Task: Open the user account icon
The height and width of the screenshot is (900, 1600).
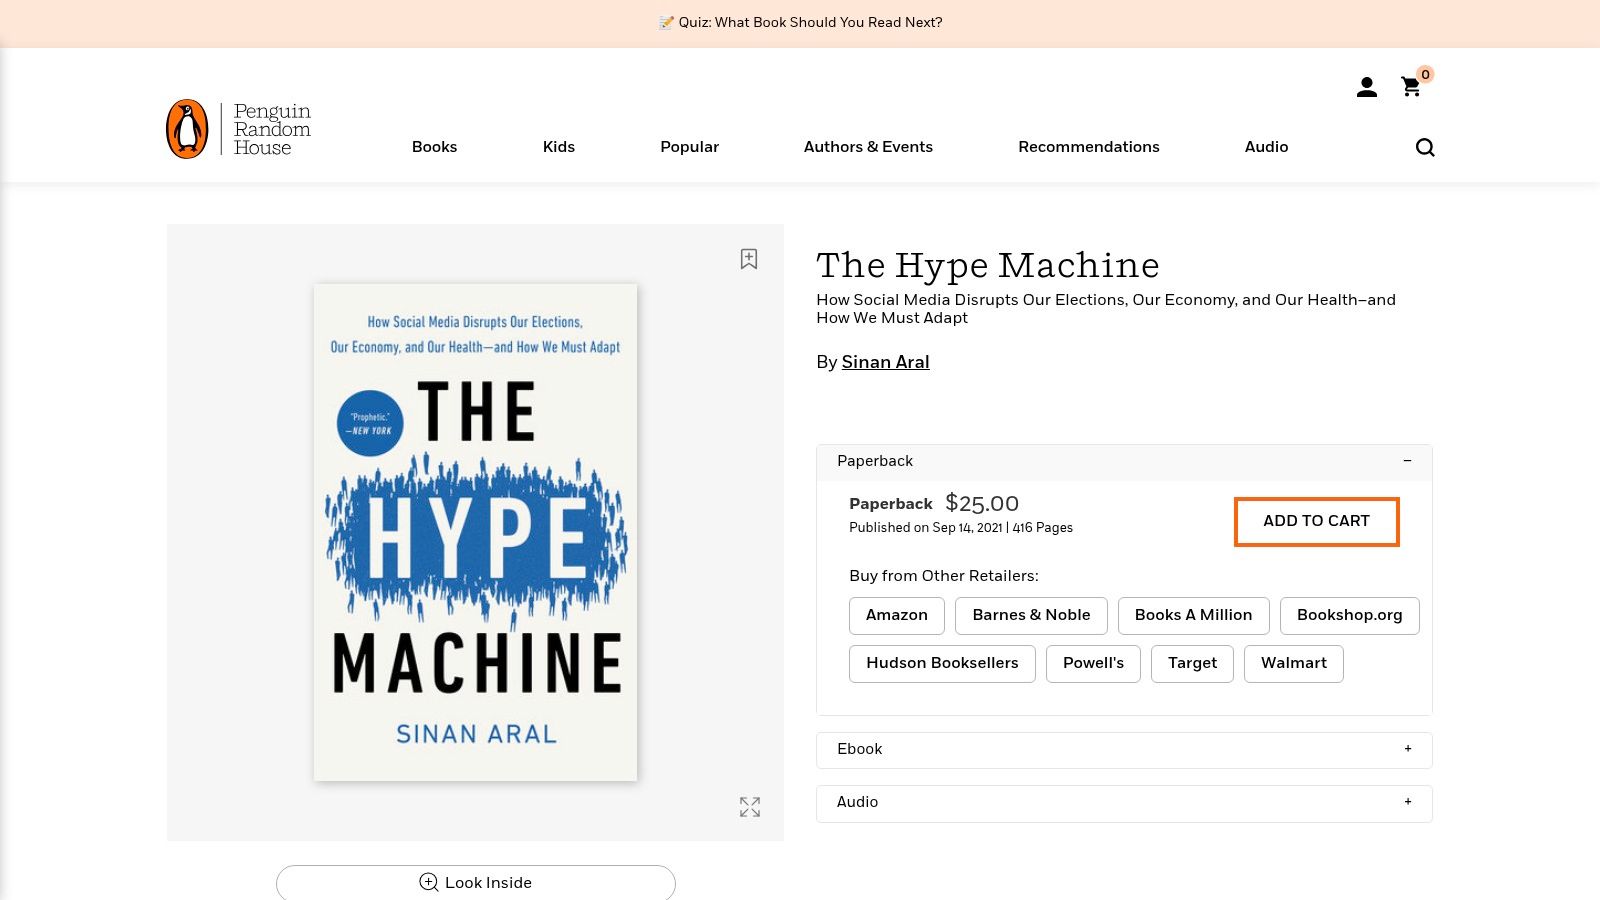Action: tap(1366, 88)
